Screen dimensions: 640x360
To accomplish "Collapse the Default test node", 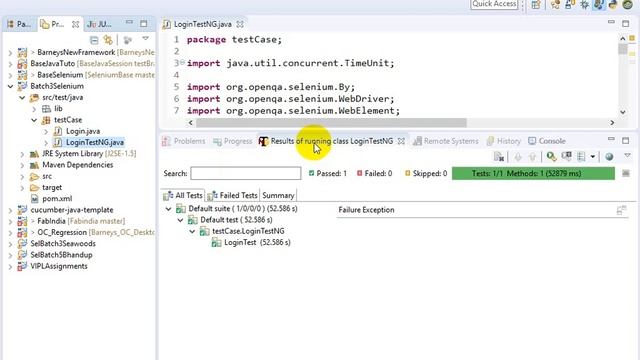I will [180, 220].
